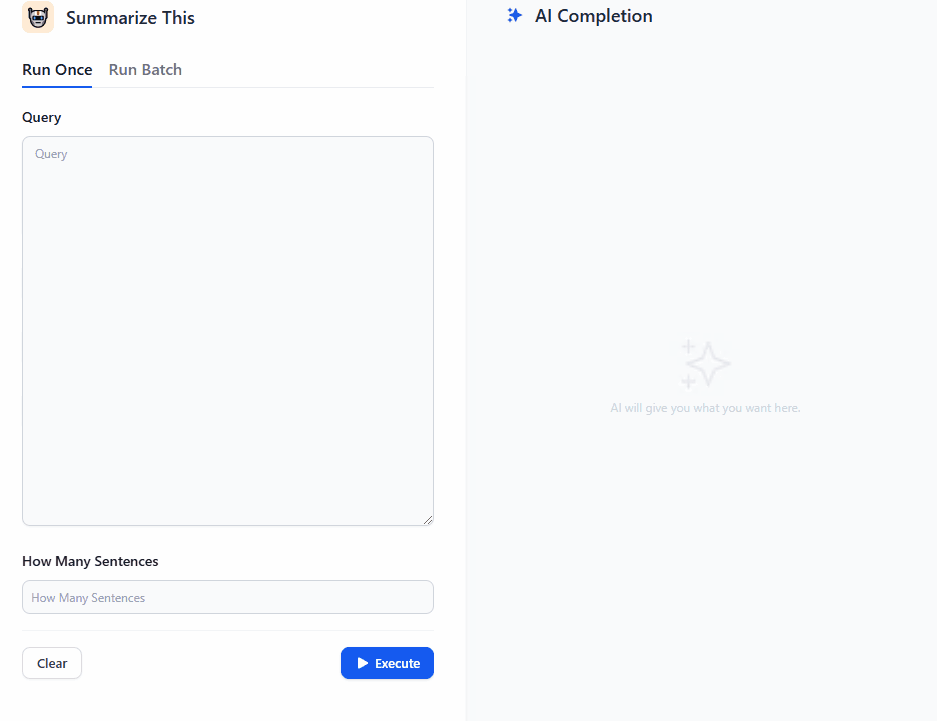This screenshot has height=721, width=937.
Task: Click the play triangle icon inside Execute
Action: (363, 663)
